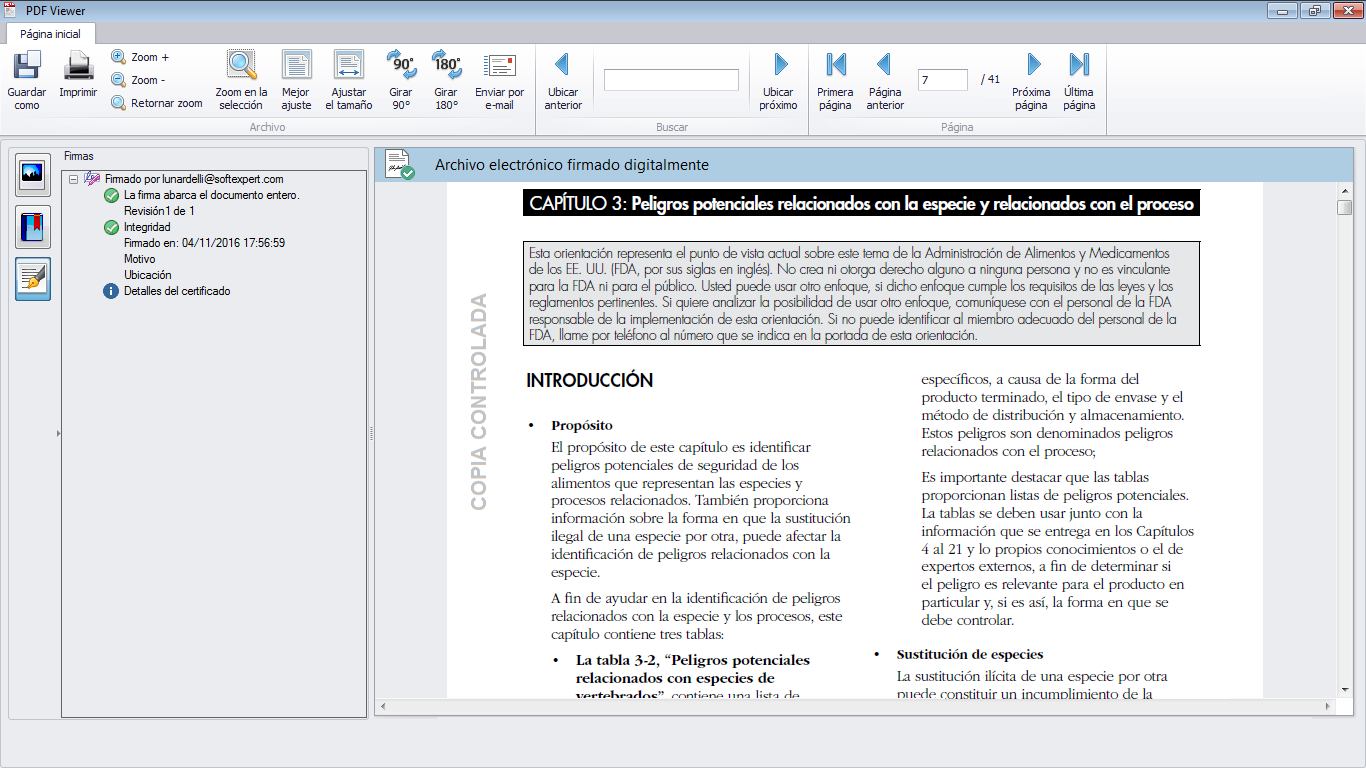Screen dimensions: 1366x768
Task: Click the Página inicial tab
Action: pyautogui.click(x=51, y=33)
